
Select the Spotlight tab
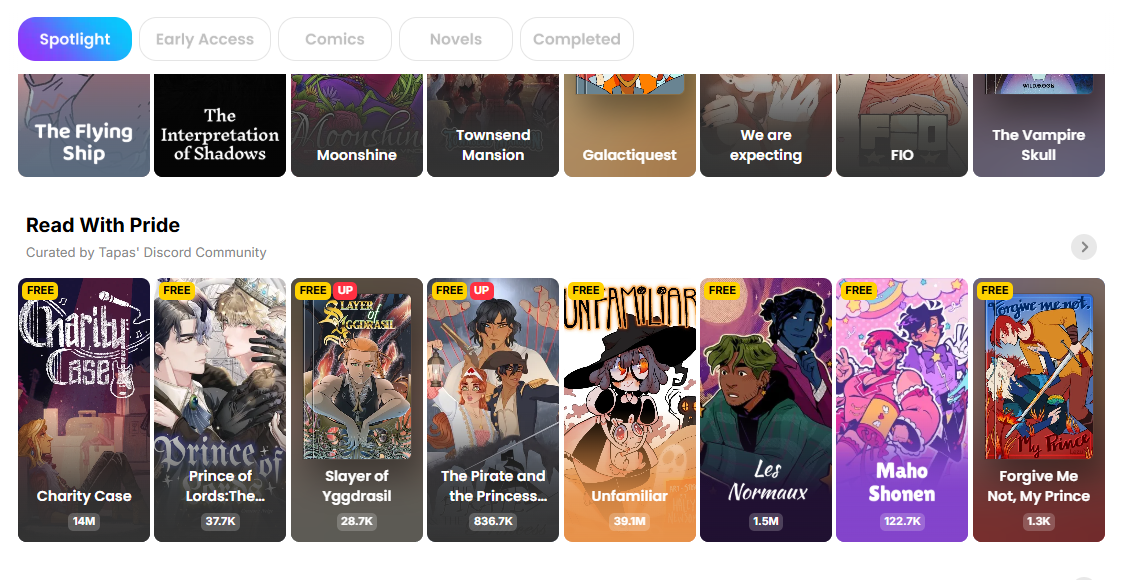coord(75,39)
